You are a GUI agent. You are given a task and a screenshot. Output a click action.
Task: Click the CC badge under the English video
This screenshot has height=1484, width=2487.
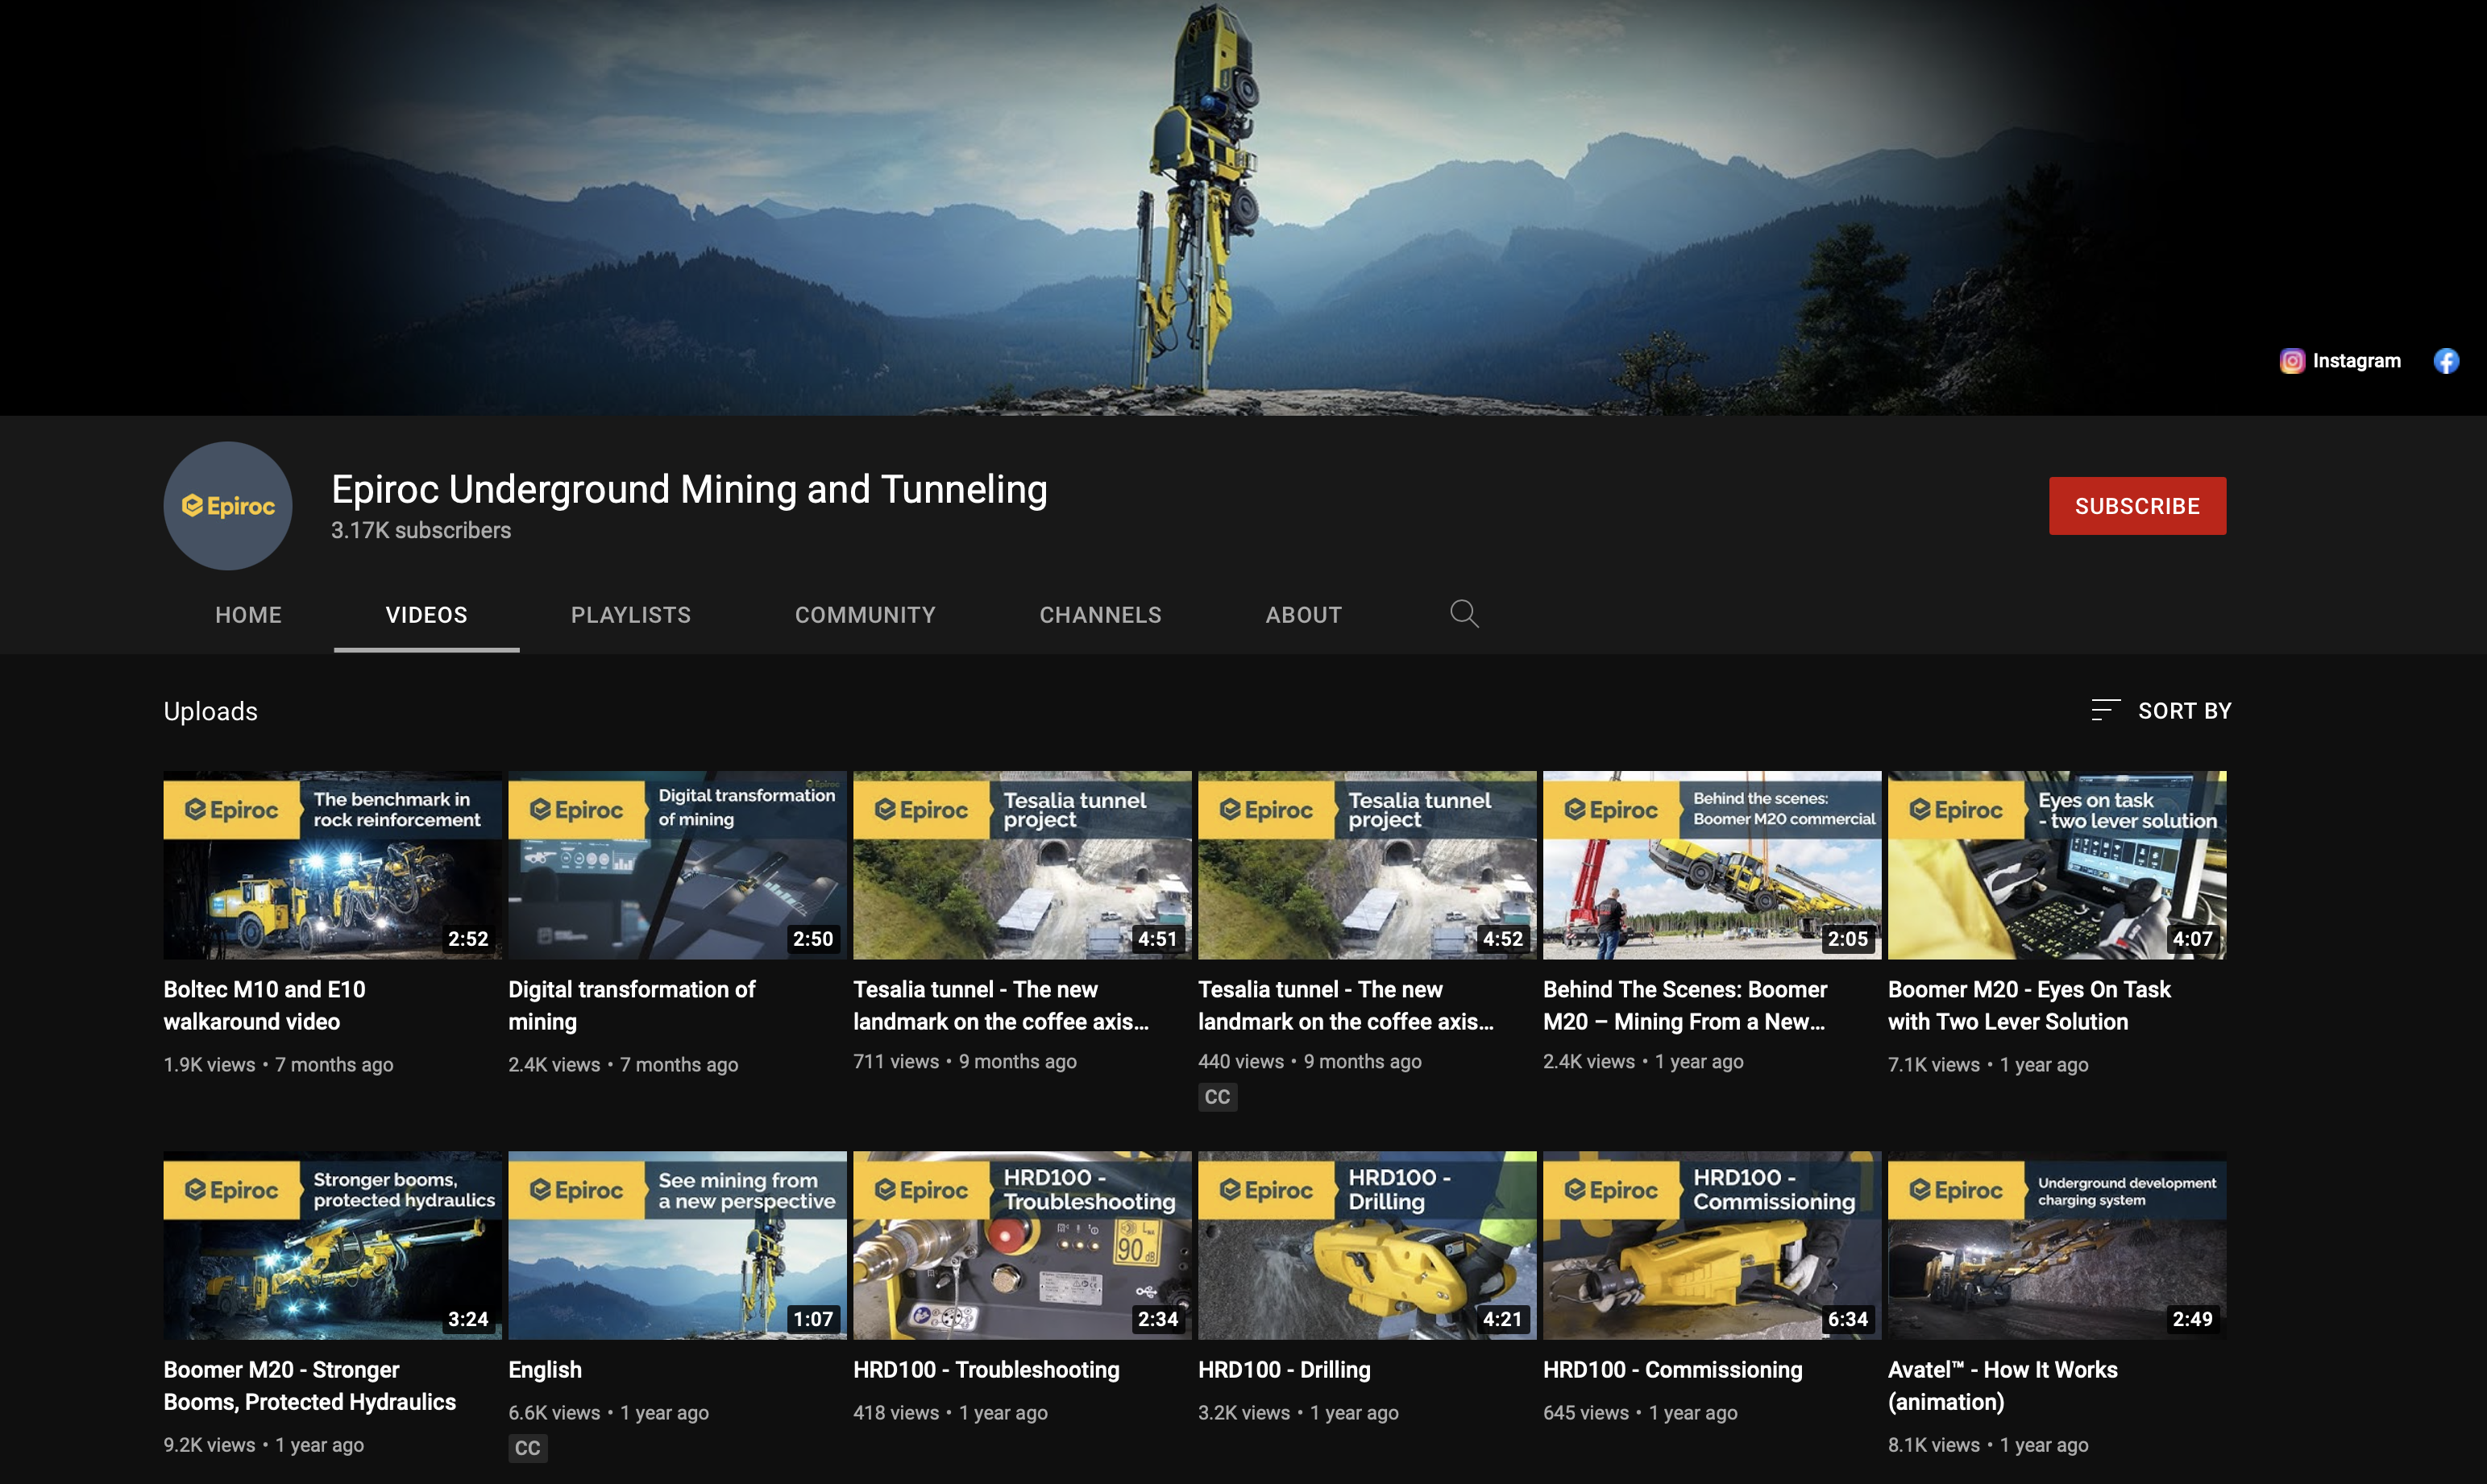[528, 1447]
